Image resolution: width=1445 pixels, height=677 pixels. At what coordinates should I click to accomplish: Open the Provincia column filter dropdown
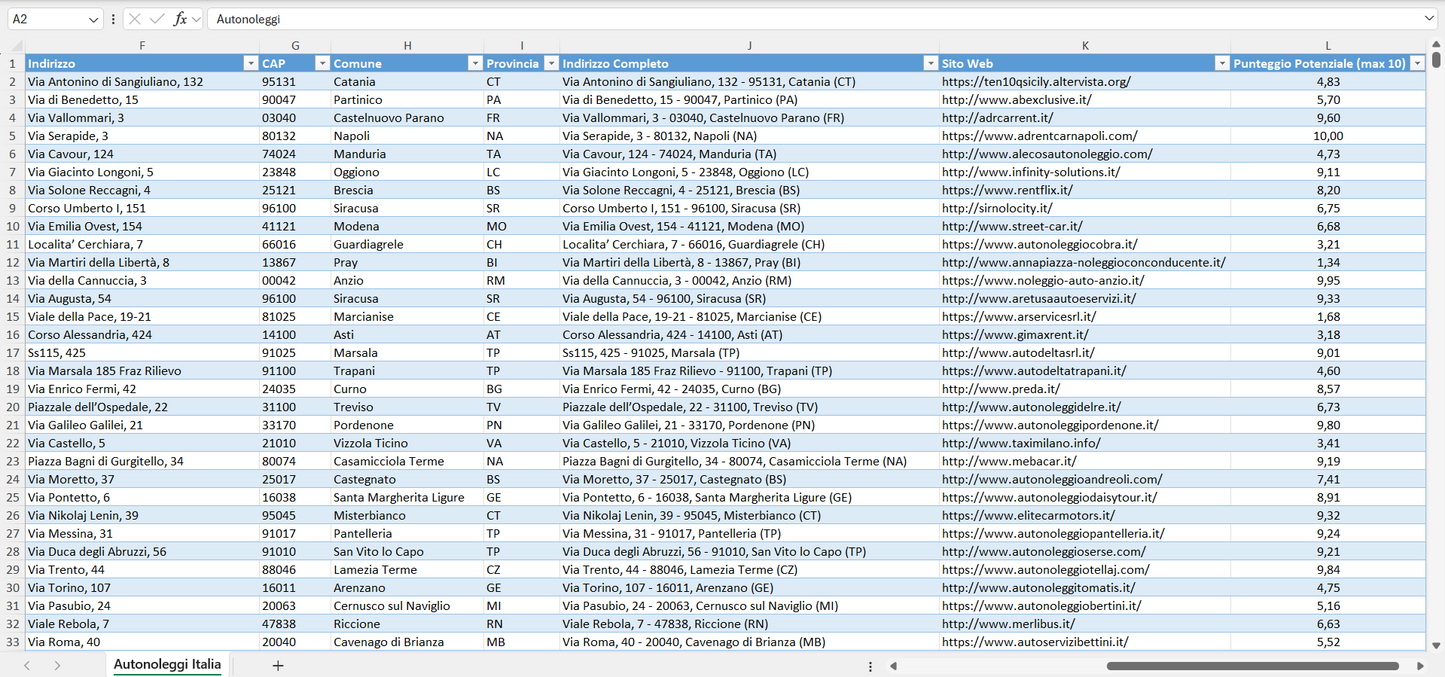[x=549, y=63]
